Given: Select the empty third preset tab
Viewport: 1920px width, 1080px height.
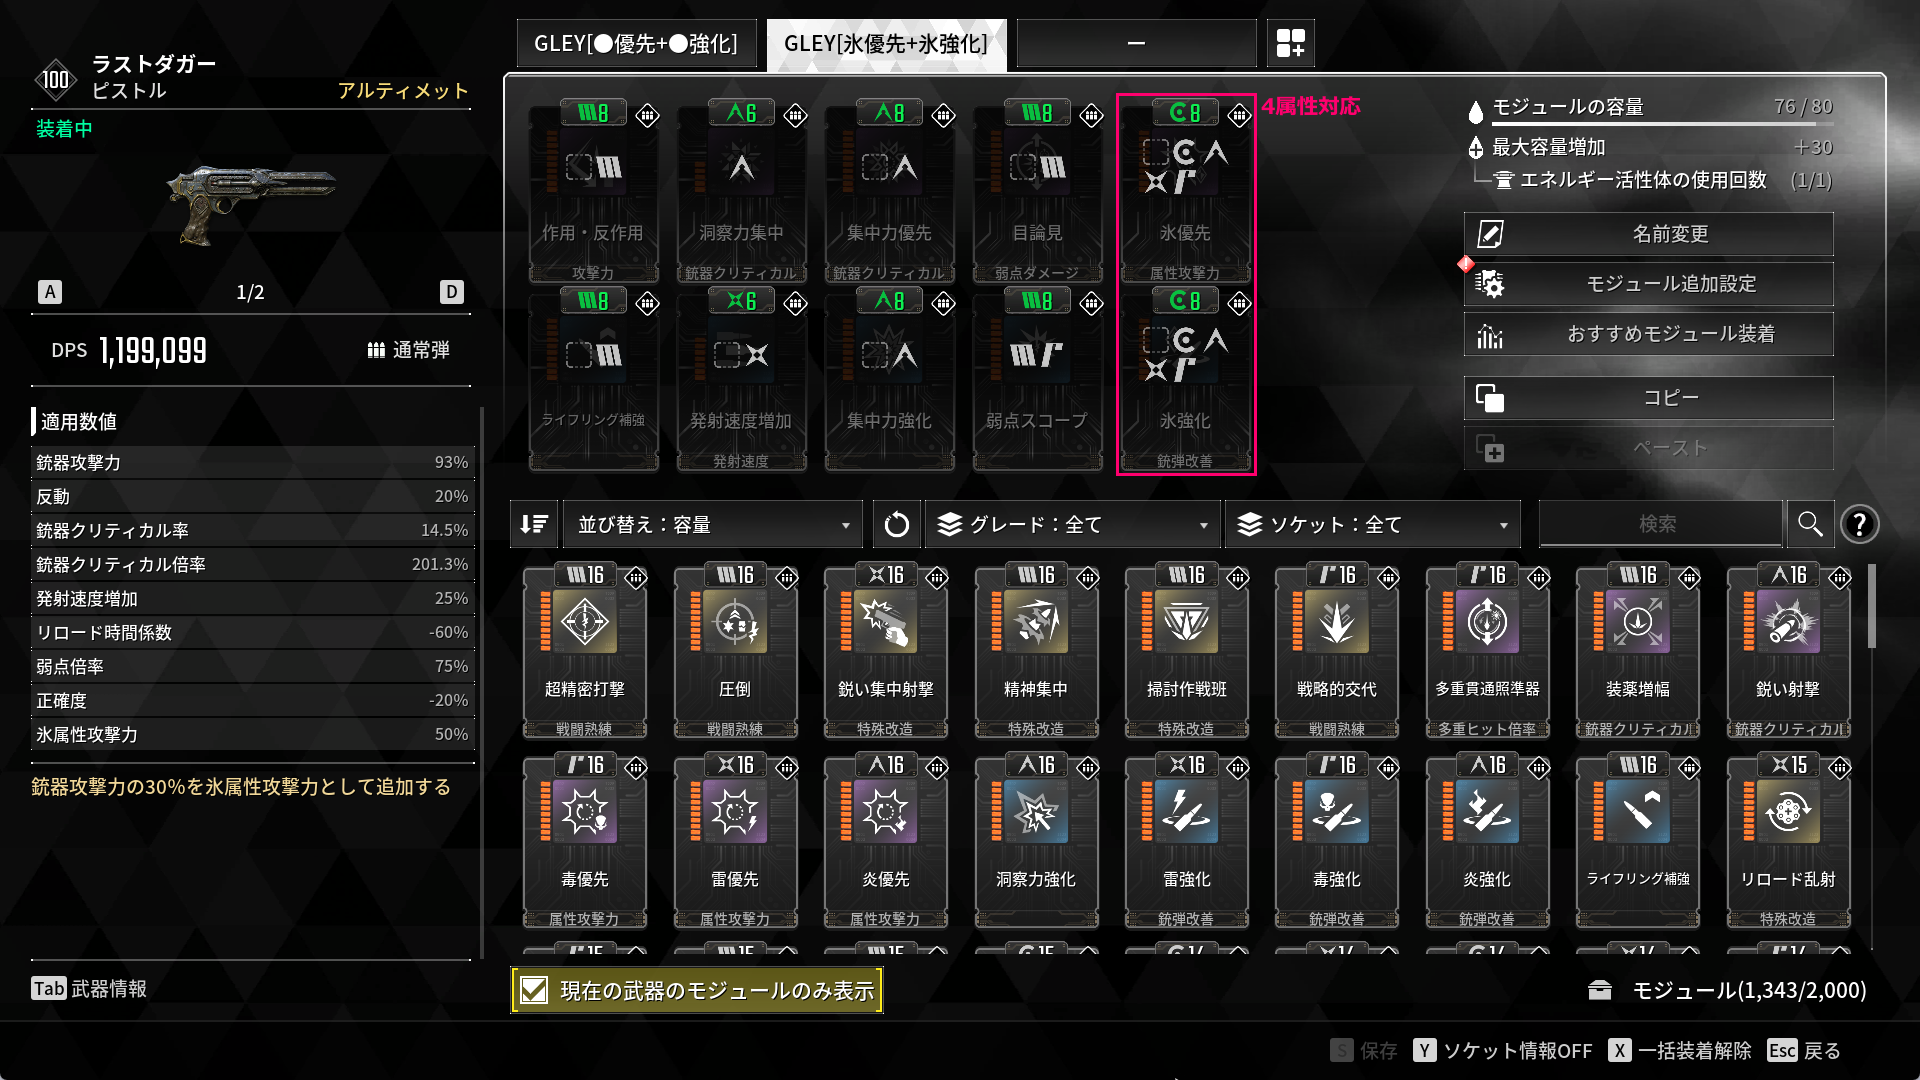Looking at the screenshot, I should click(x=1136, y=44).
